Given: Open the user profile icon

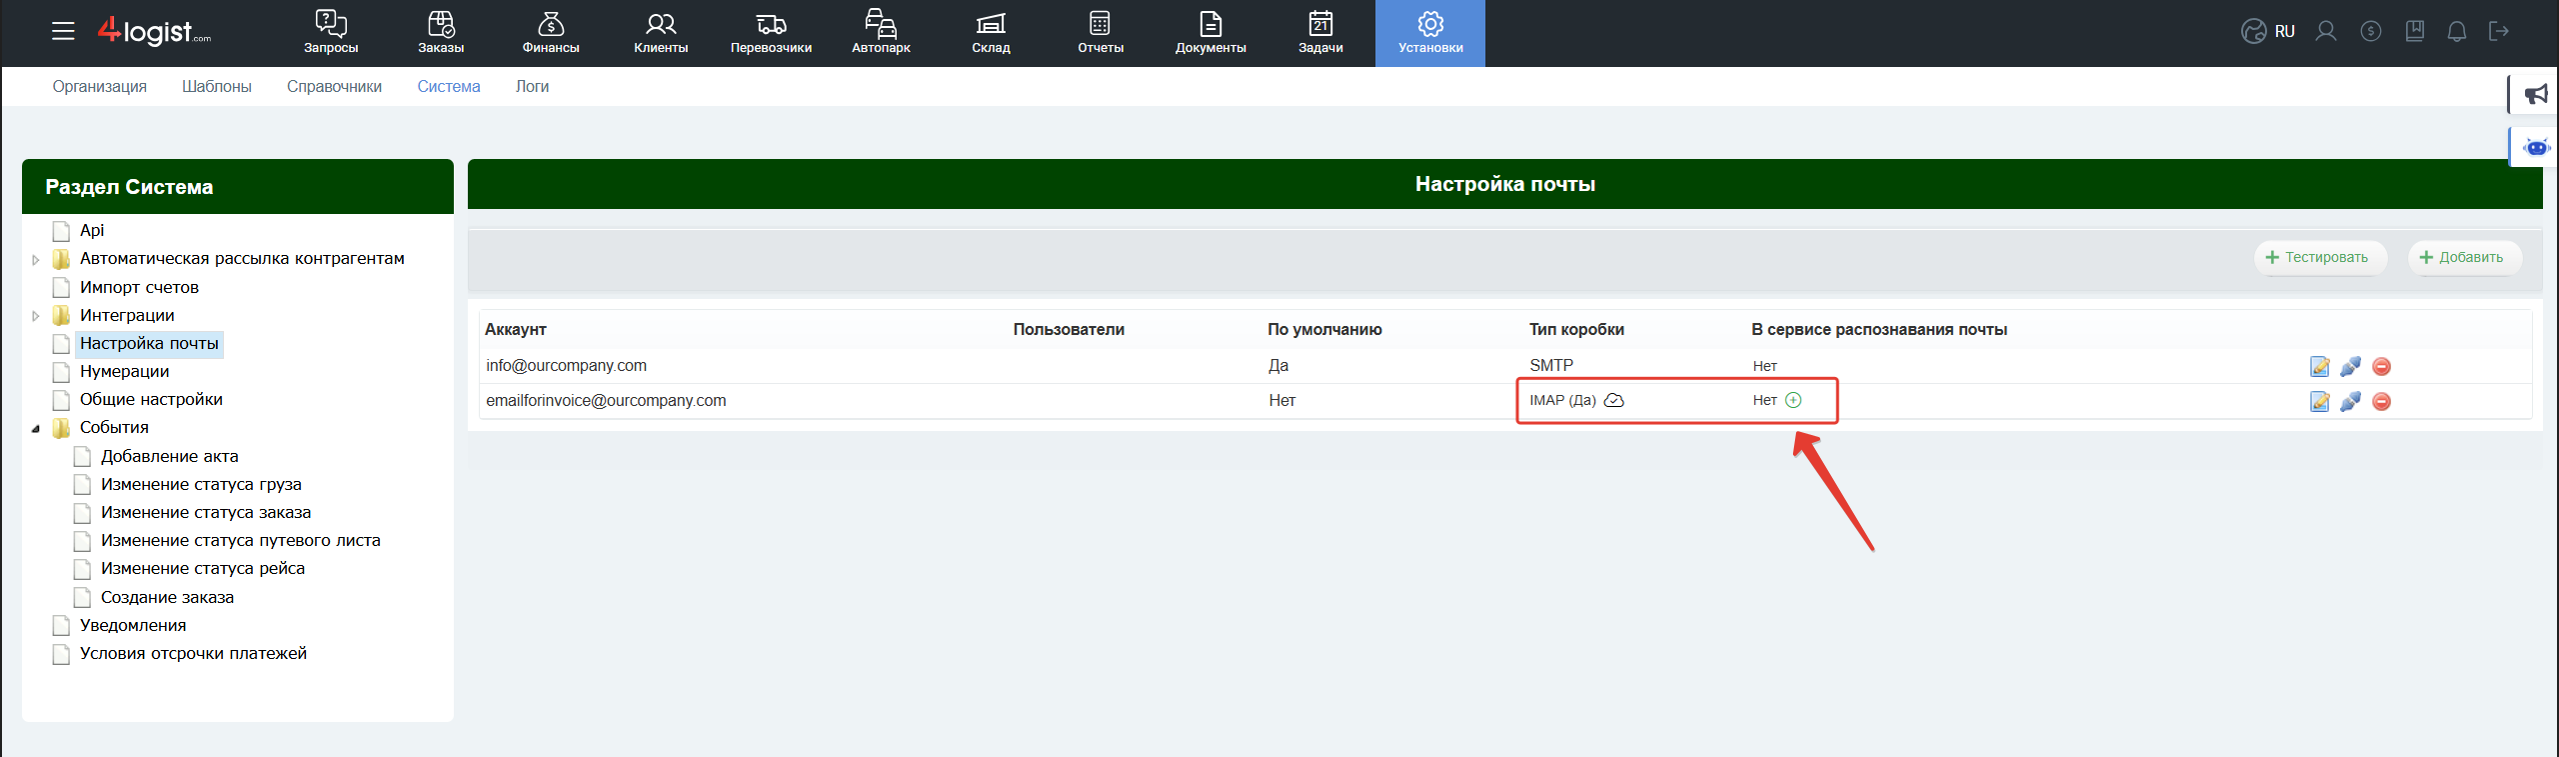Looking at the screenshot, I should [x=2326, y=32].
